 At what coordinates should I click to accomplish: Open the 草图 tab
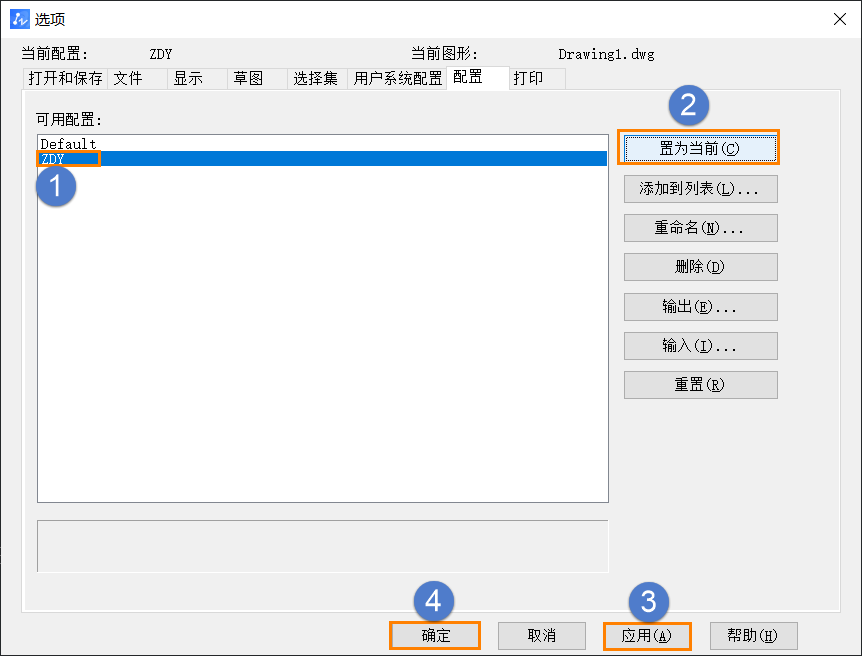257,79
